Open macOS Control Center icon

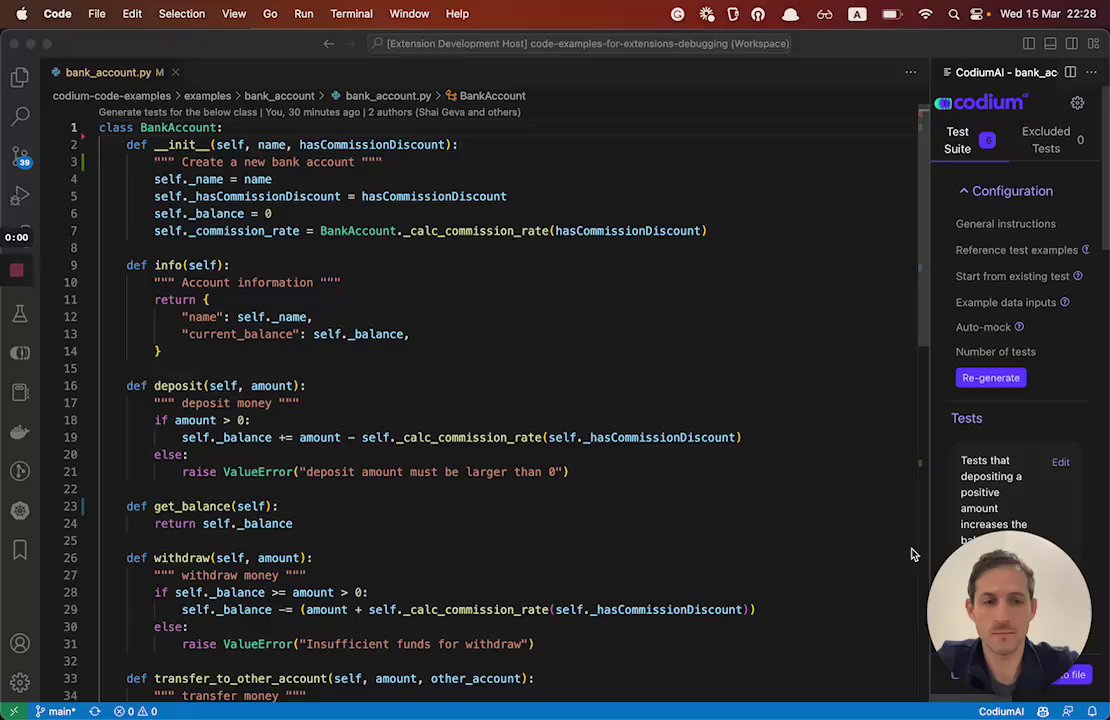(x=976, y=14)
